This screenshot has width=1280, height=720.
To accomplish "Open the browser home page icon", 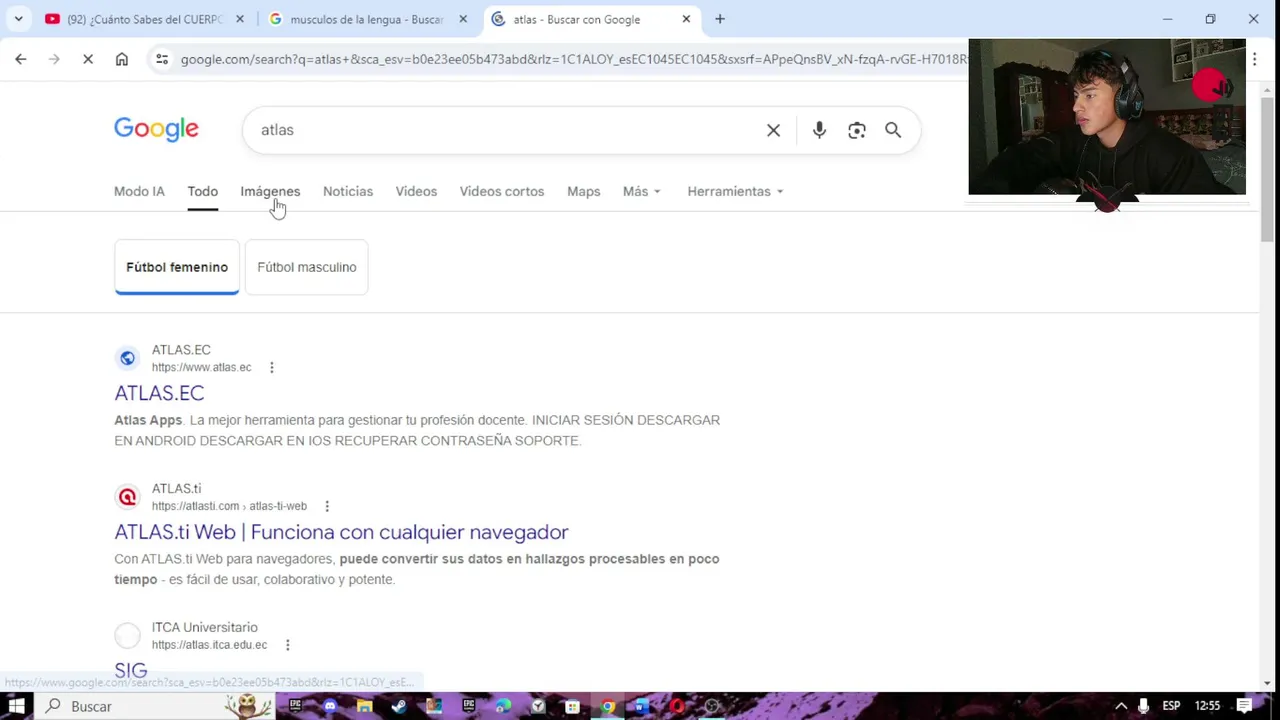I will pos(122,59).
